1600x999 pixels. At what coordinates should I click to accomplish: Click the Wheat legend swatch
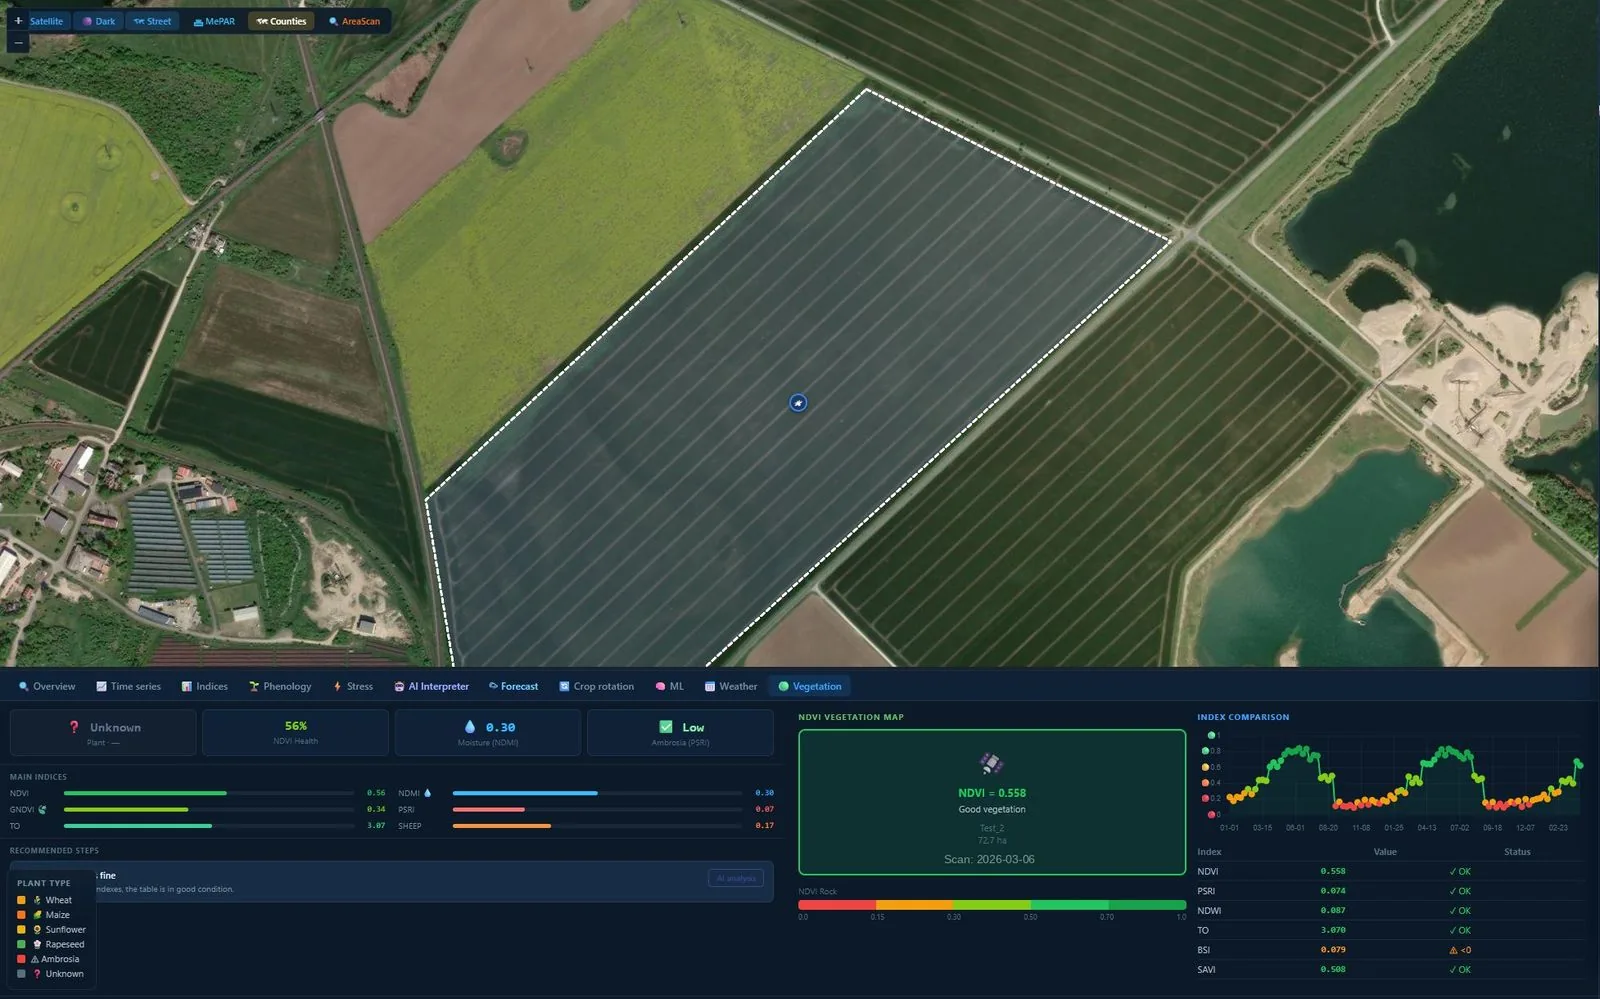point(22,900)
